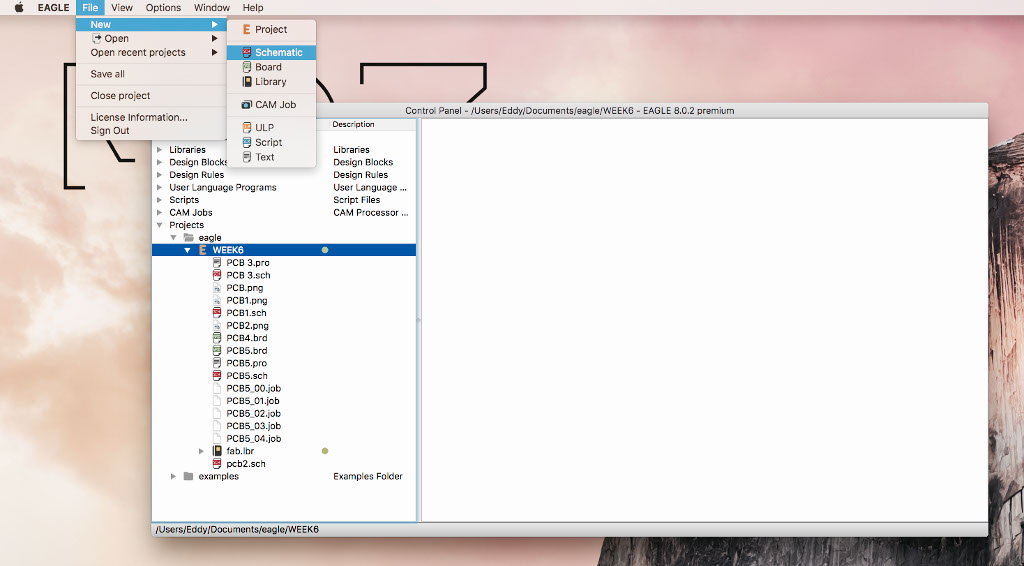
Task: Select PCB5_02.job in project tree
Action: (x=253, y=413)
